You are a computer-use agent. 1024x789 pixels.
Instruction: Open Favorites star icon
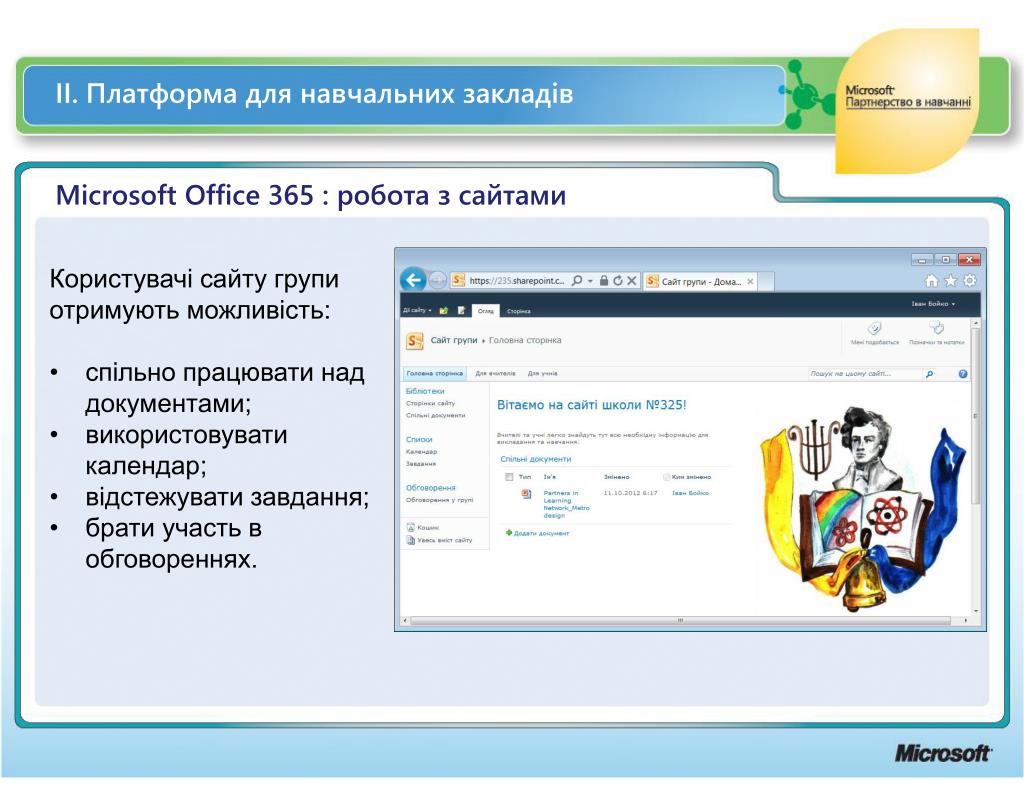pos(951,281)
